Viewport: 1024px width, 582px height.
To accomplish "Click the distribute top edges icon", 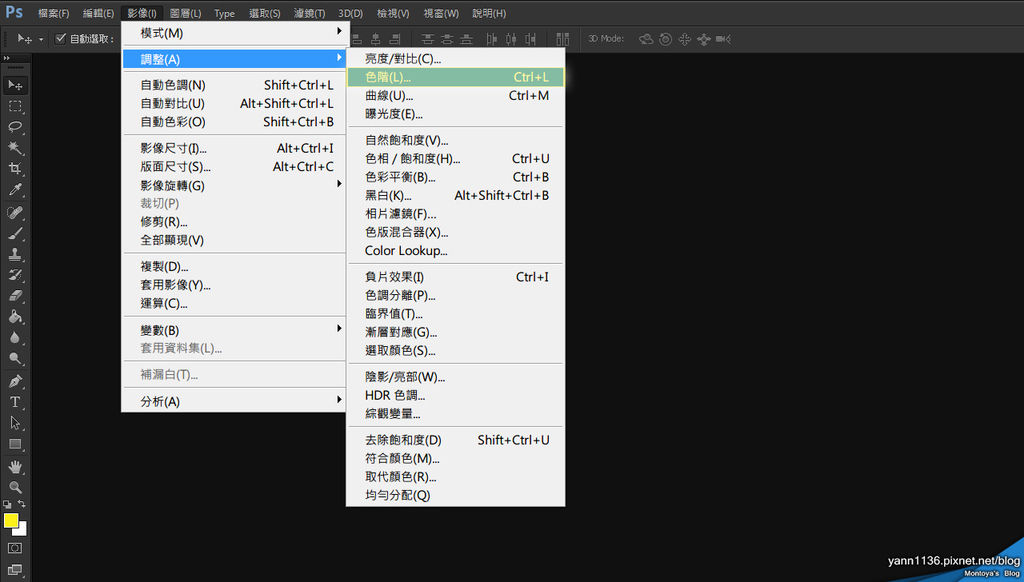I will (x=428, y=39).
